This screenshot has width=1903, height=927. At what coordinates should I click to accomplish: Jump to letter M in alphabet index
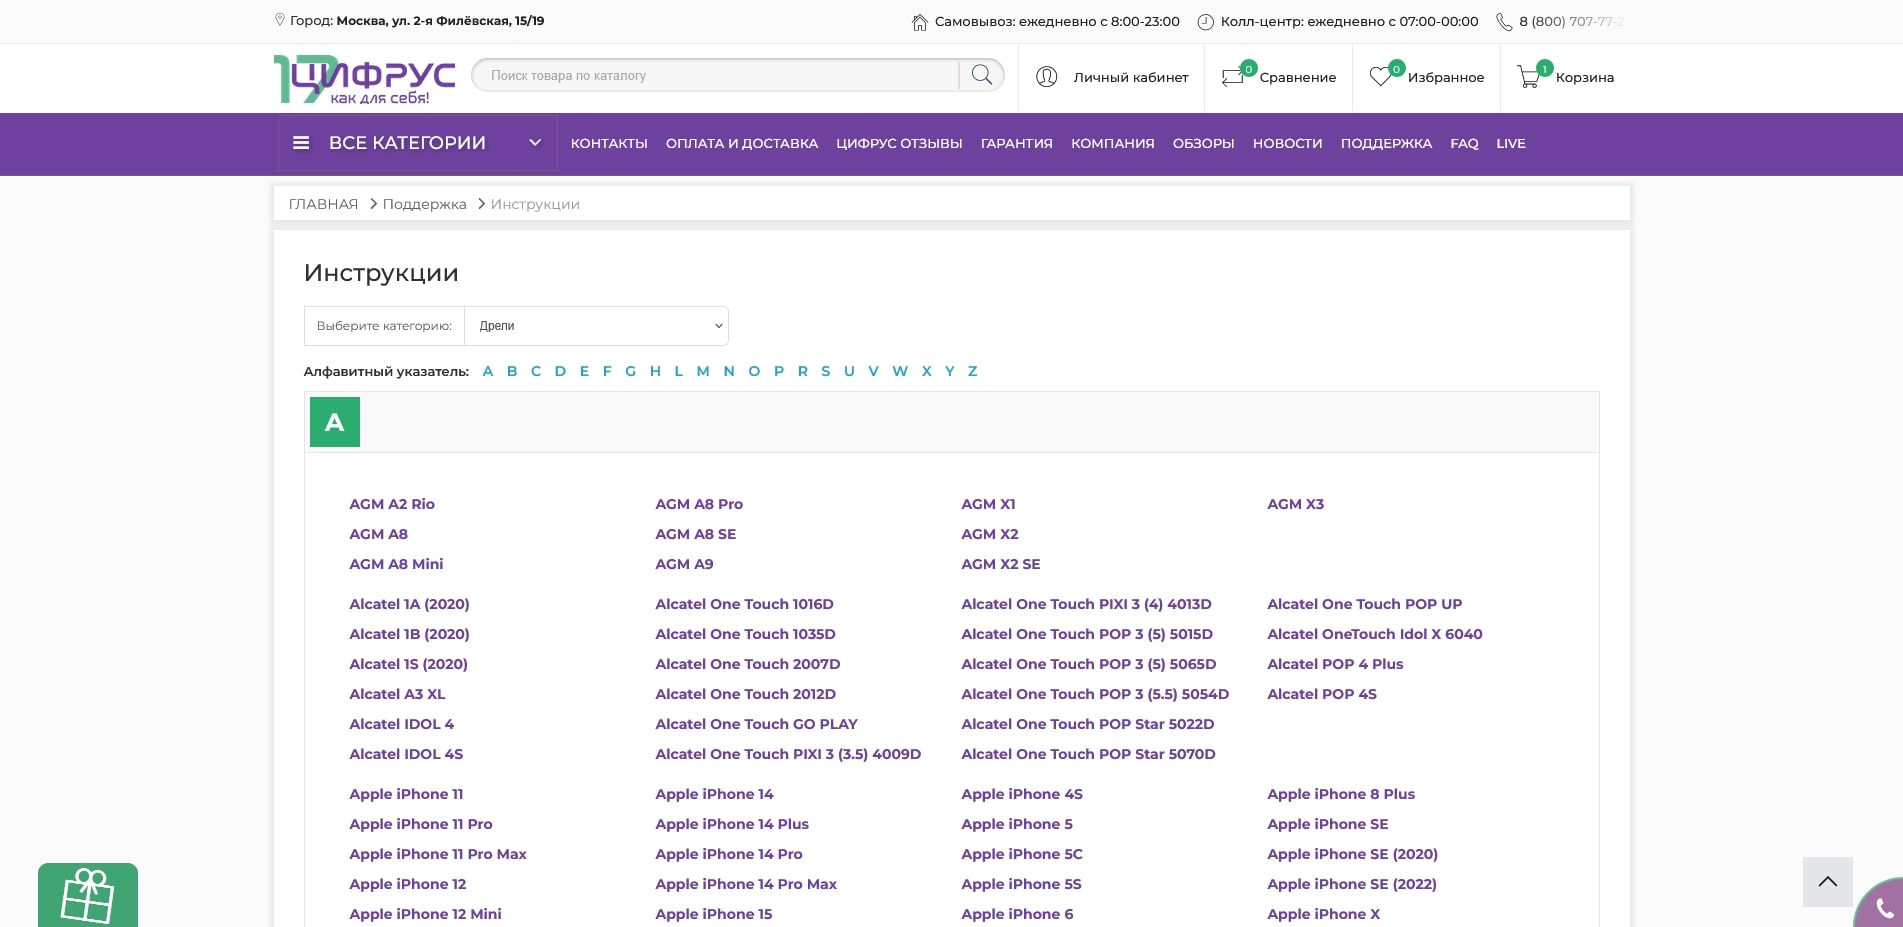[x=703, y=371]
